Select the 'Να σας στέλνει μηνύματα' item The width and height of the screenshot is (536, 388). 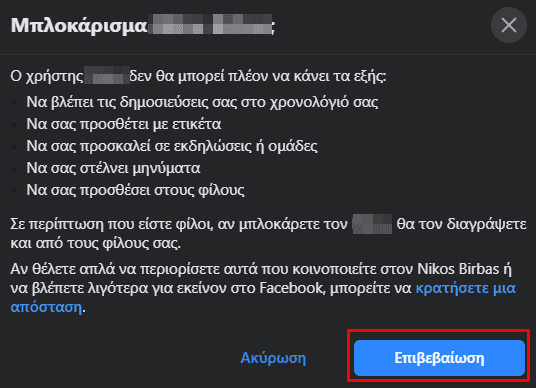[x=113, y=168]
